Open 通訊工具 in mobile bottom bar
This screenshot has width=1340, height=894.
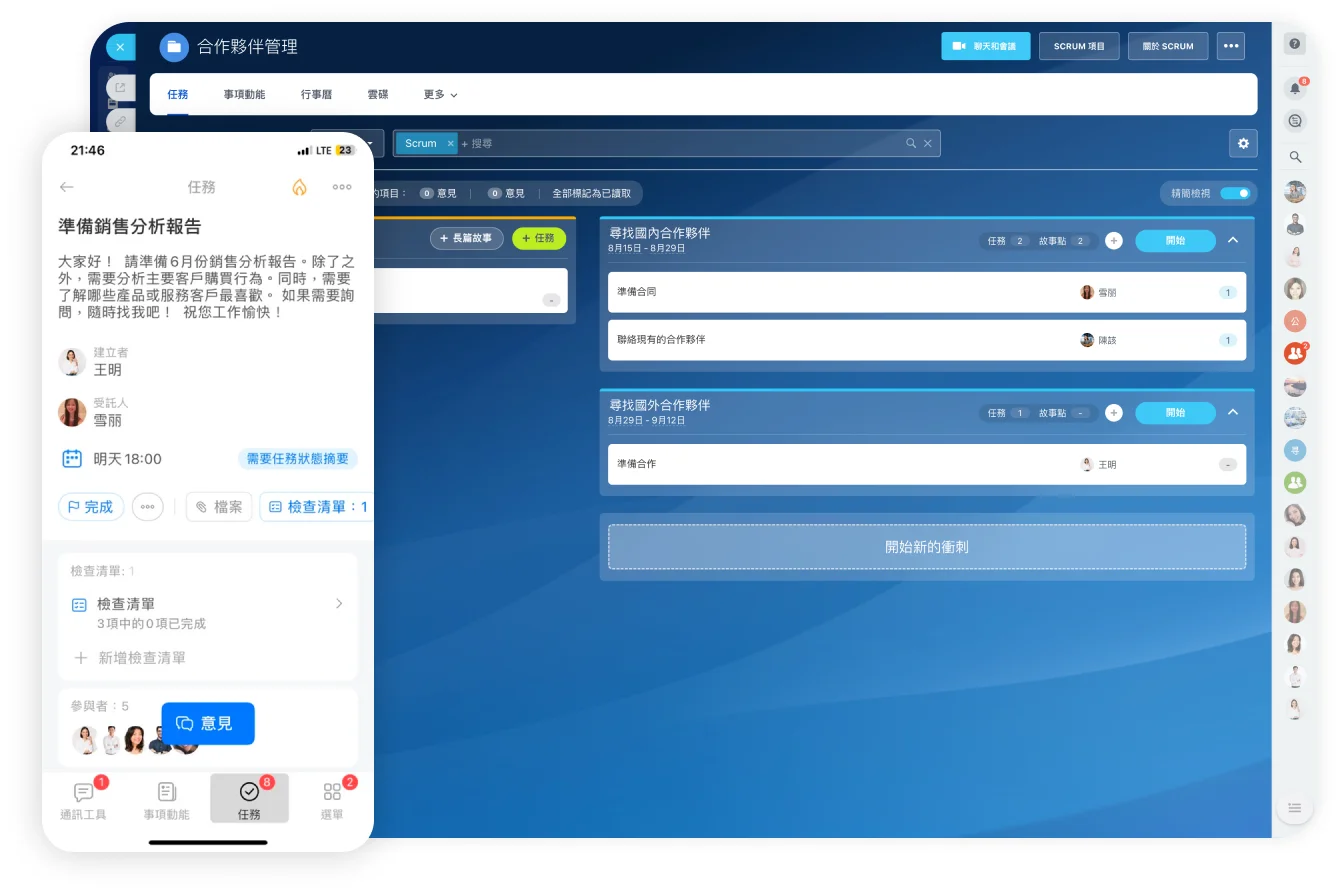tap(84, 800)
